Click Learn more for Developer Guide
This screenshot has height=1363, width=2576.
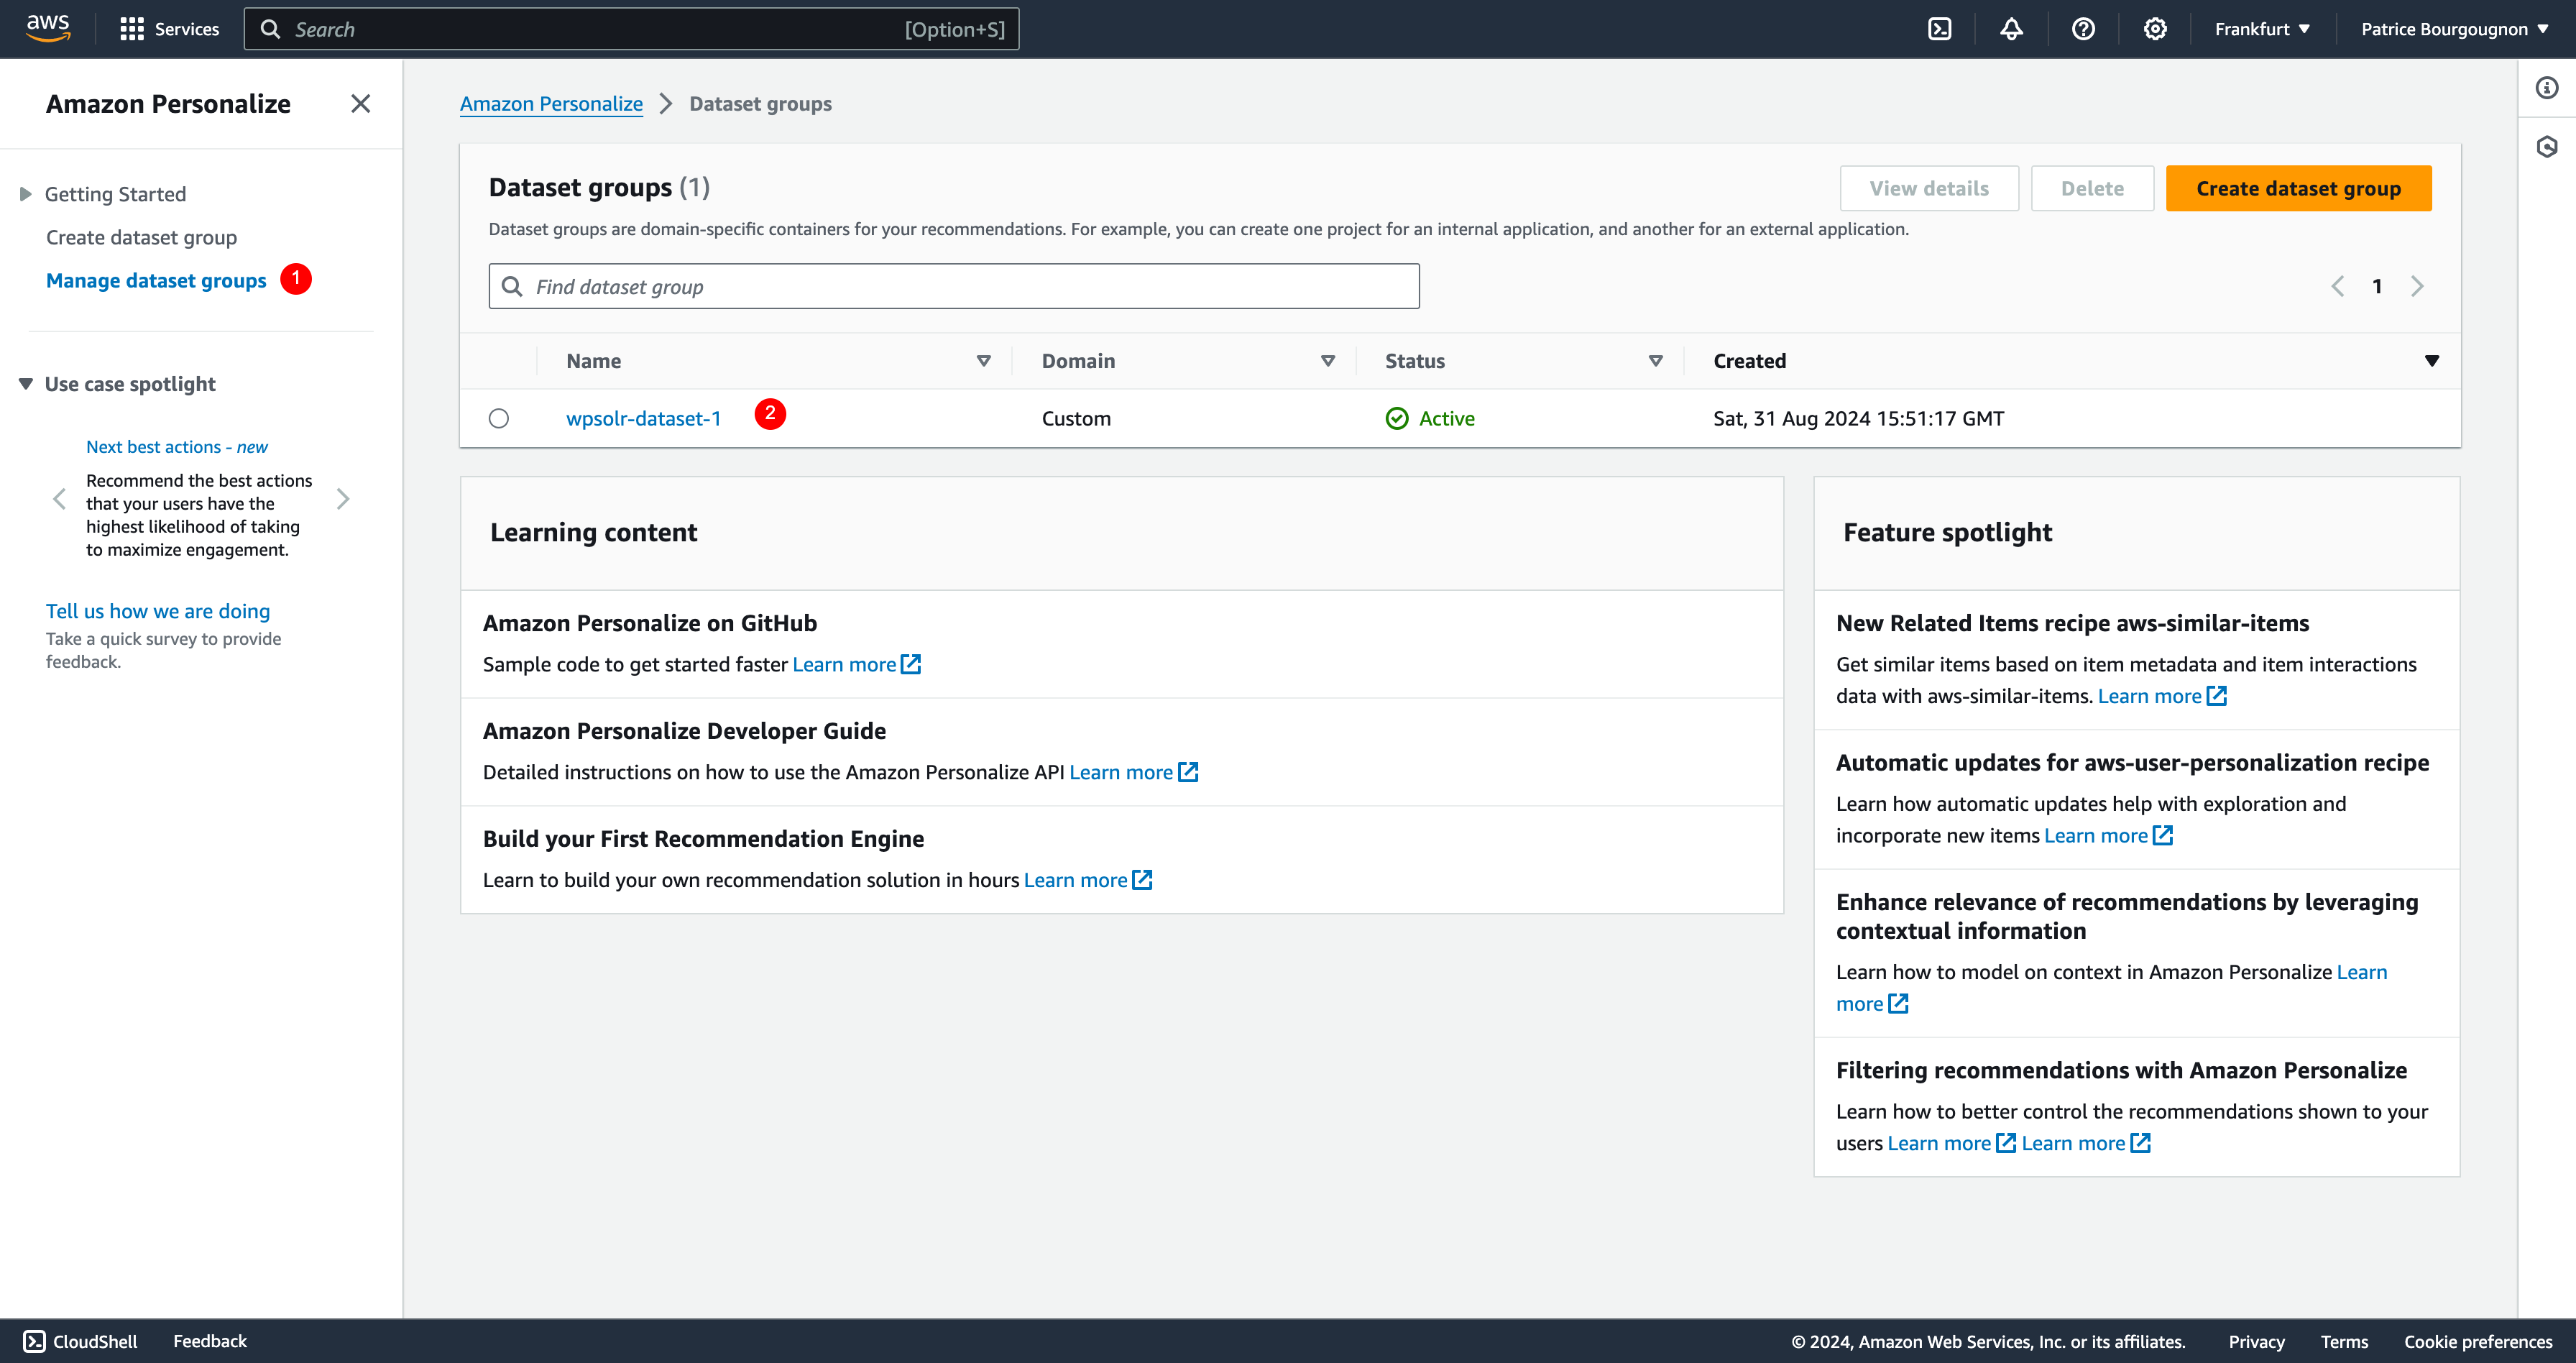click(x=1121, y=772)
